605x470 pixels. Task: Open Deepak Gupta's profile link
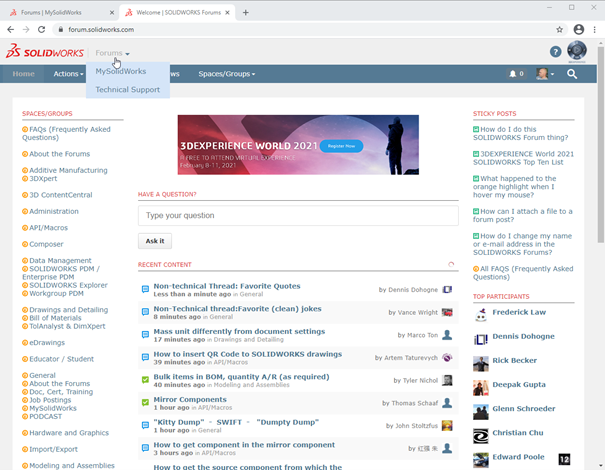tap(519, 384)
